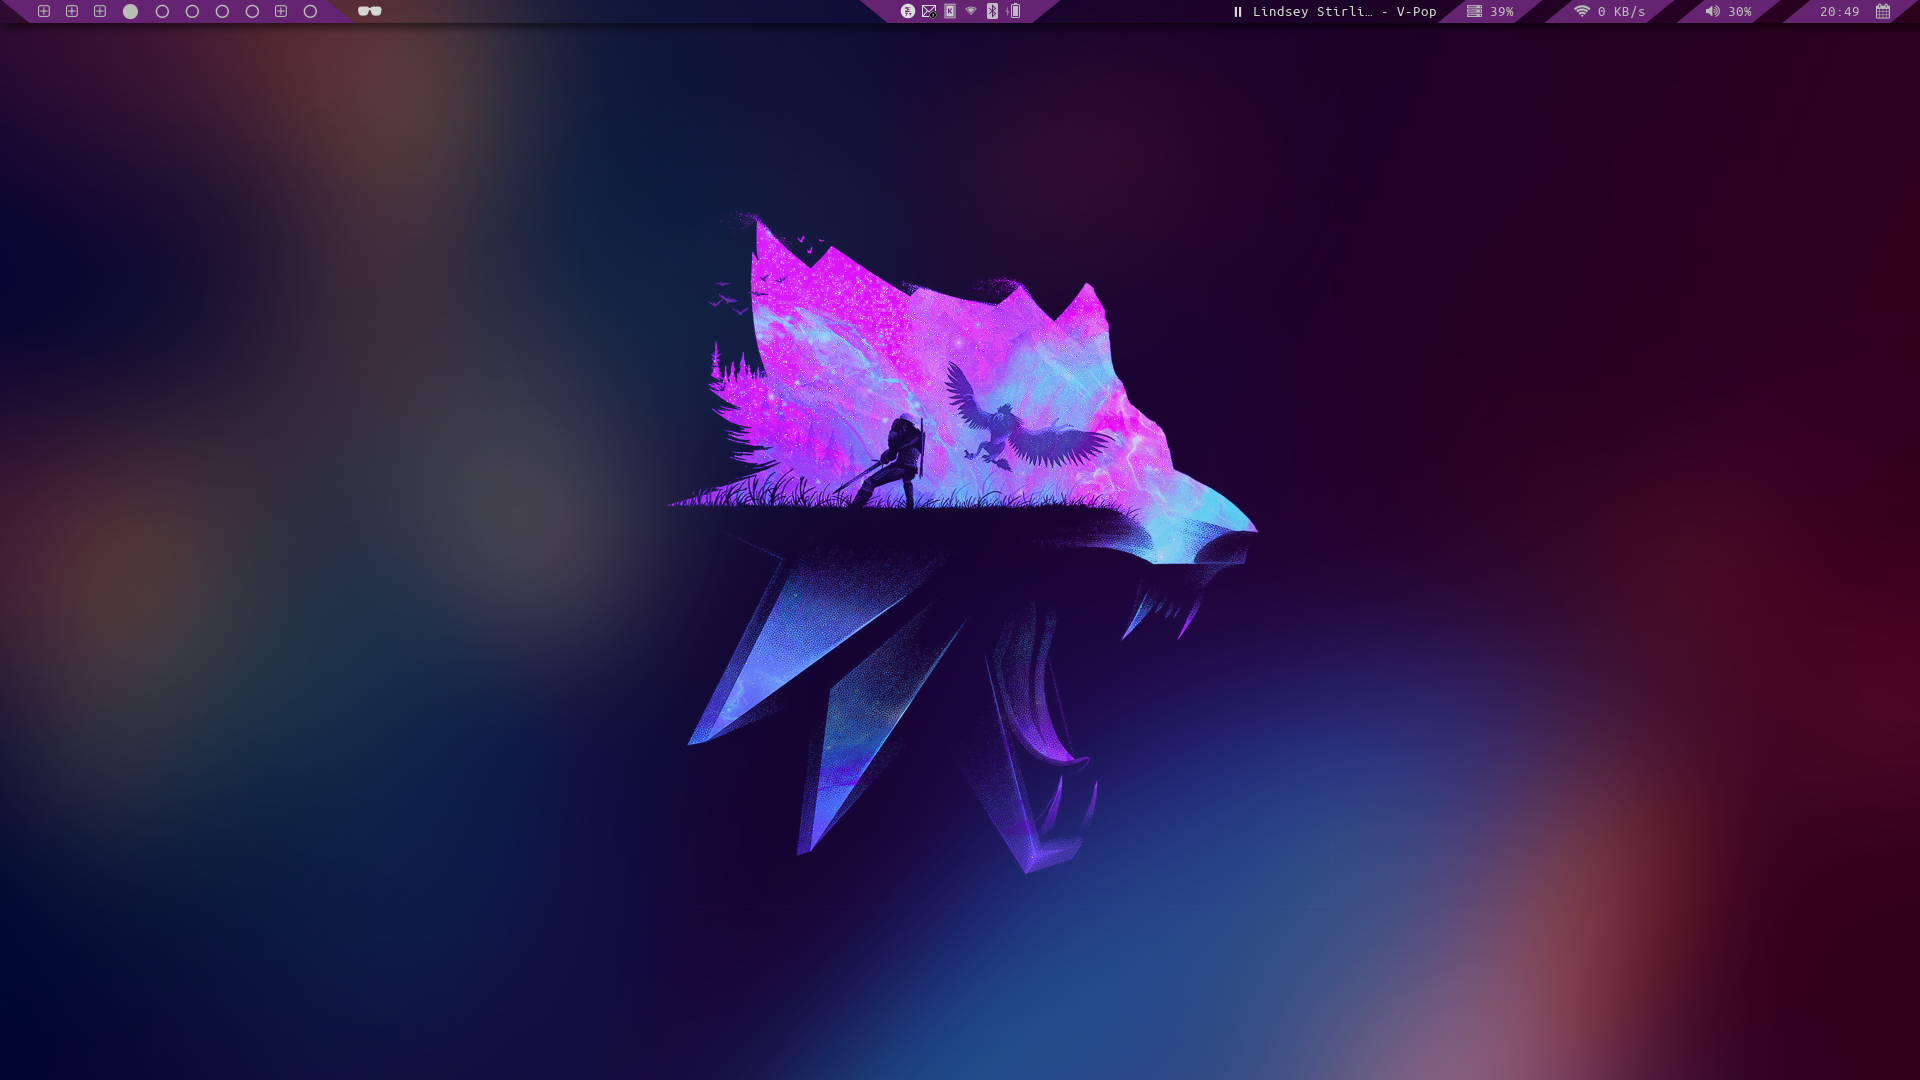Click the 30% volume level text

[x=1740, y=12]
